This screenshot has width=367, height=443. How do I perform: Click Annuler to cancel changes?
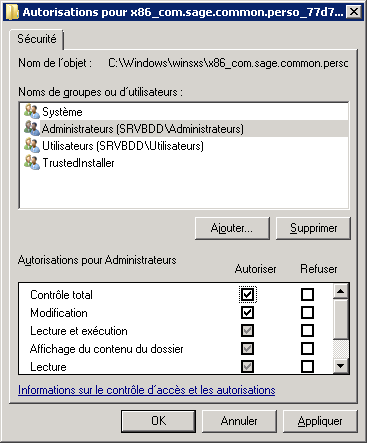pyautogui.click(x=239, y=421)
